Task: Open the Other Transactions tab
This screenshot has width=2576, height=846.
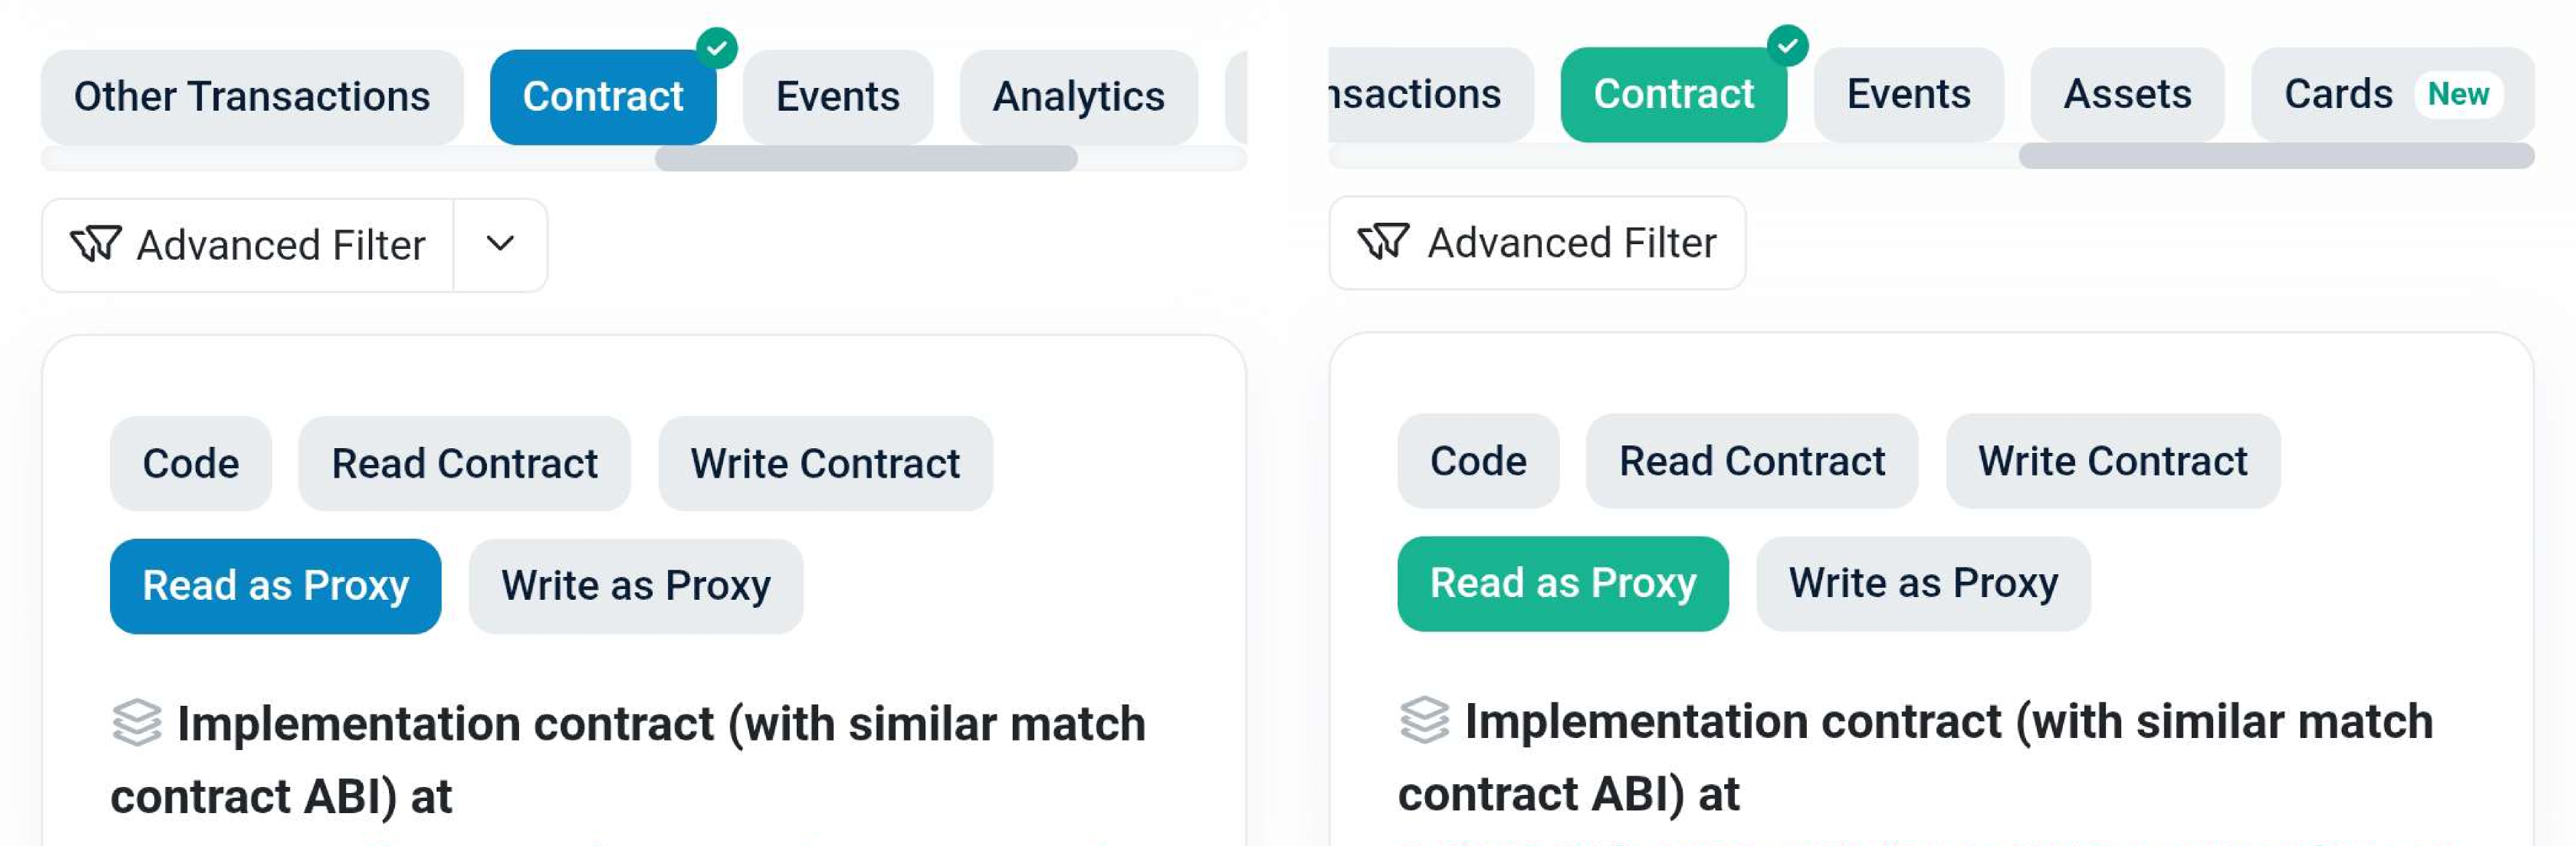Action: [252, 97]
